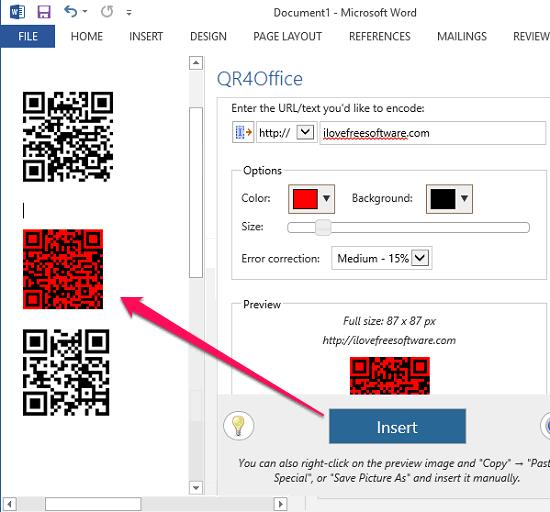Open the REVIEW ribbon tab
Screen dimensions: 550x512
(x=531, y=36)
